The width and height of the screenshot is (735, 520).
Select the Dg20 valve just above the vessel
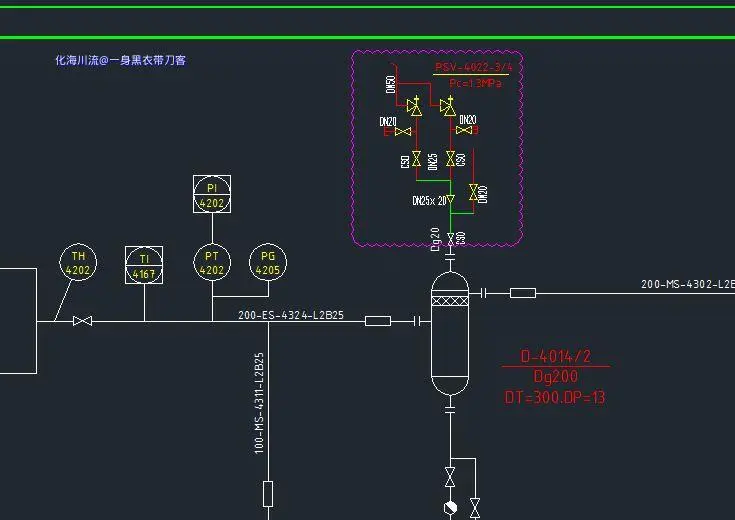(x=450, y=239)
